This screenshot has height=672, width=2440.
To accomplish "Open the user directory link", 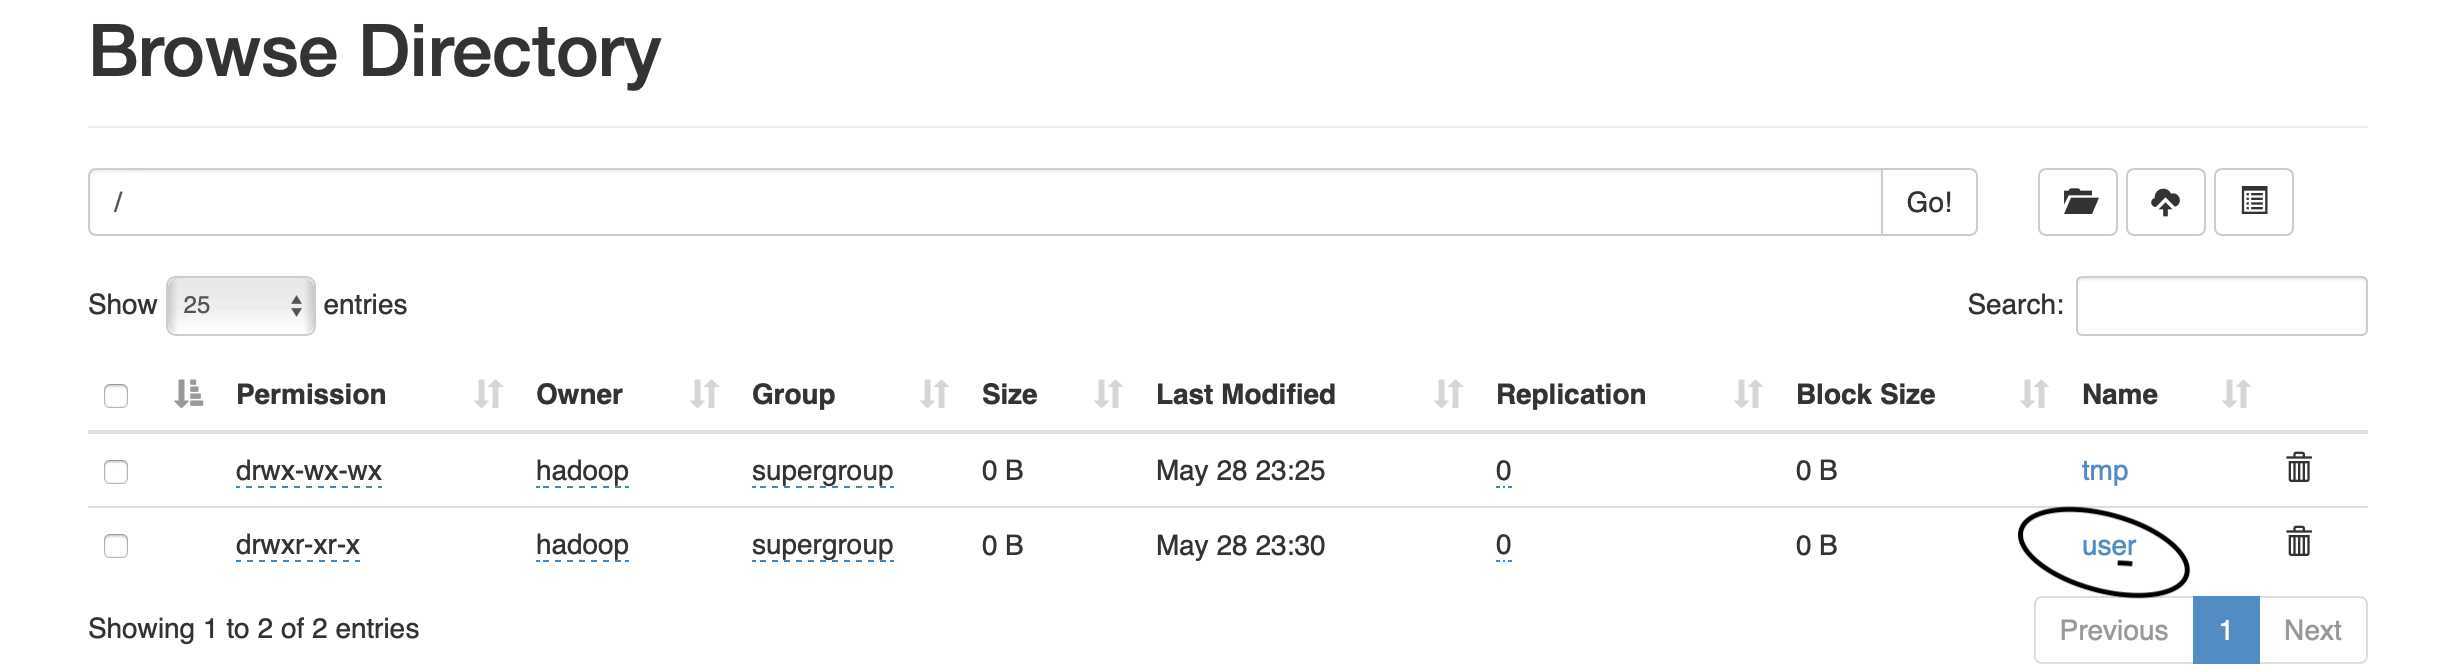I will (2108, 545).
